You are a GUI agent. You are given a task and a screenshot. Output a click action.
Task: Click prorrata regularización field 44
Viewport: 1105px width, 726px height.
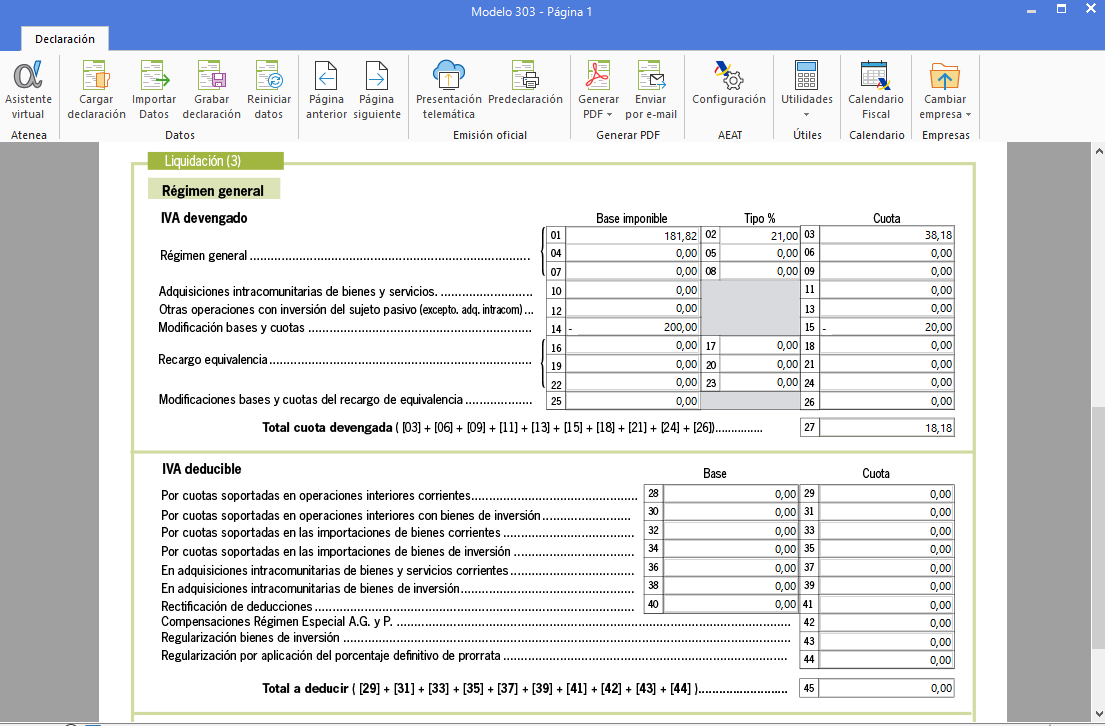887,660
